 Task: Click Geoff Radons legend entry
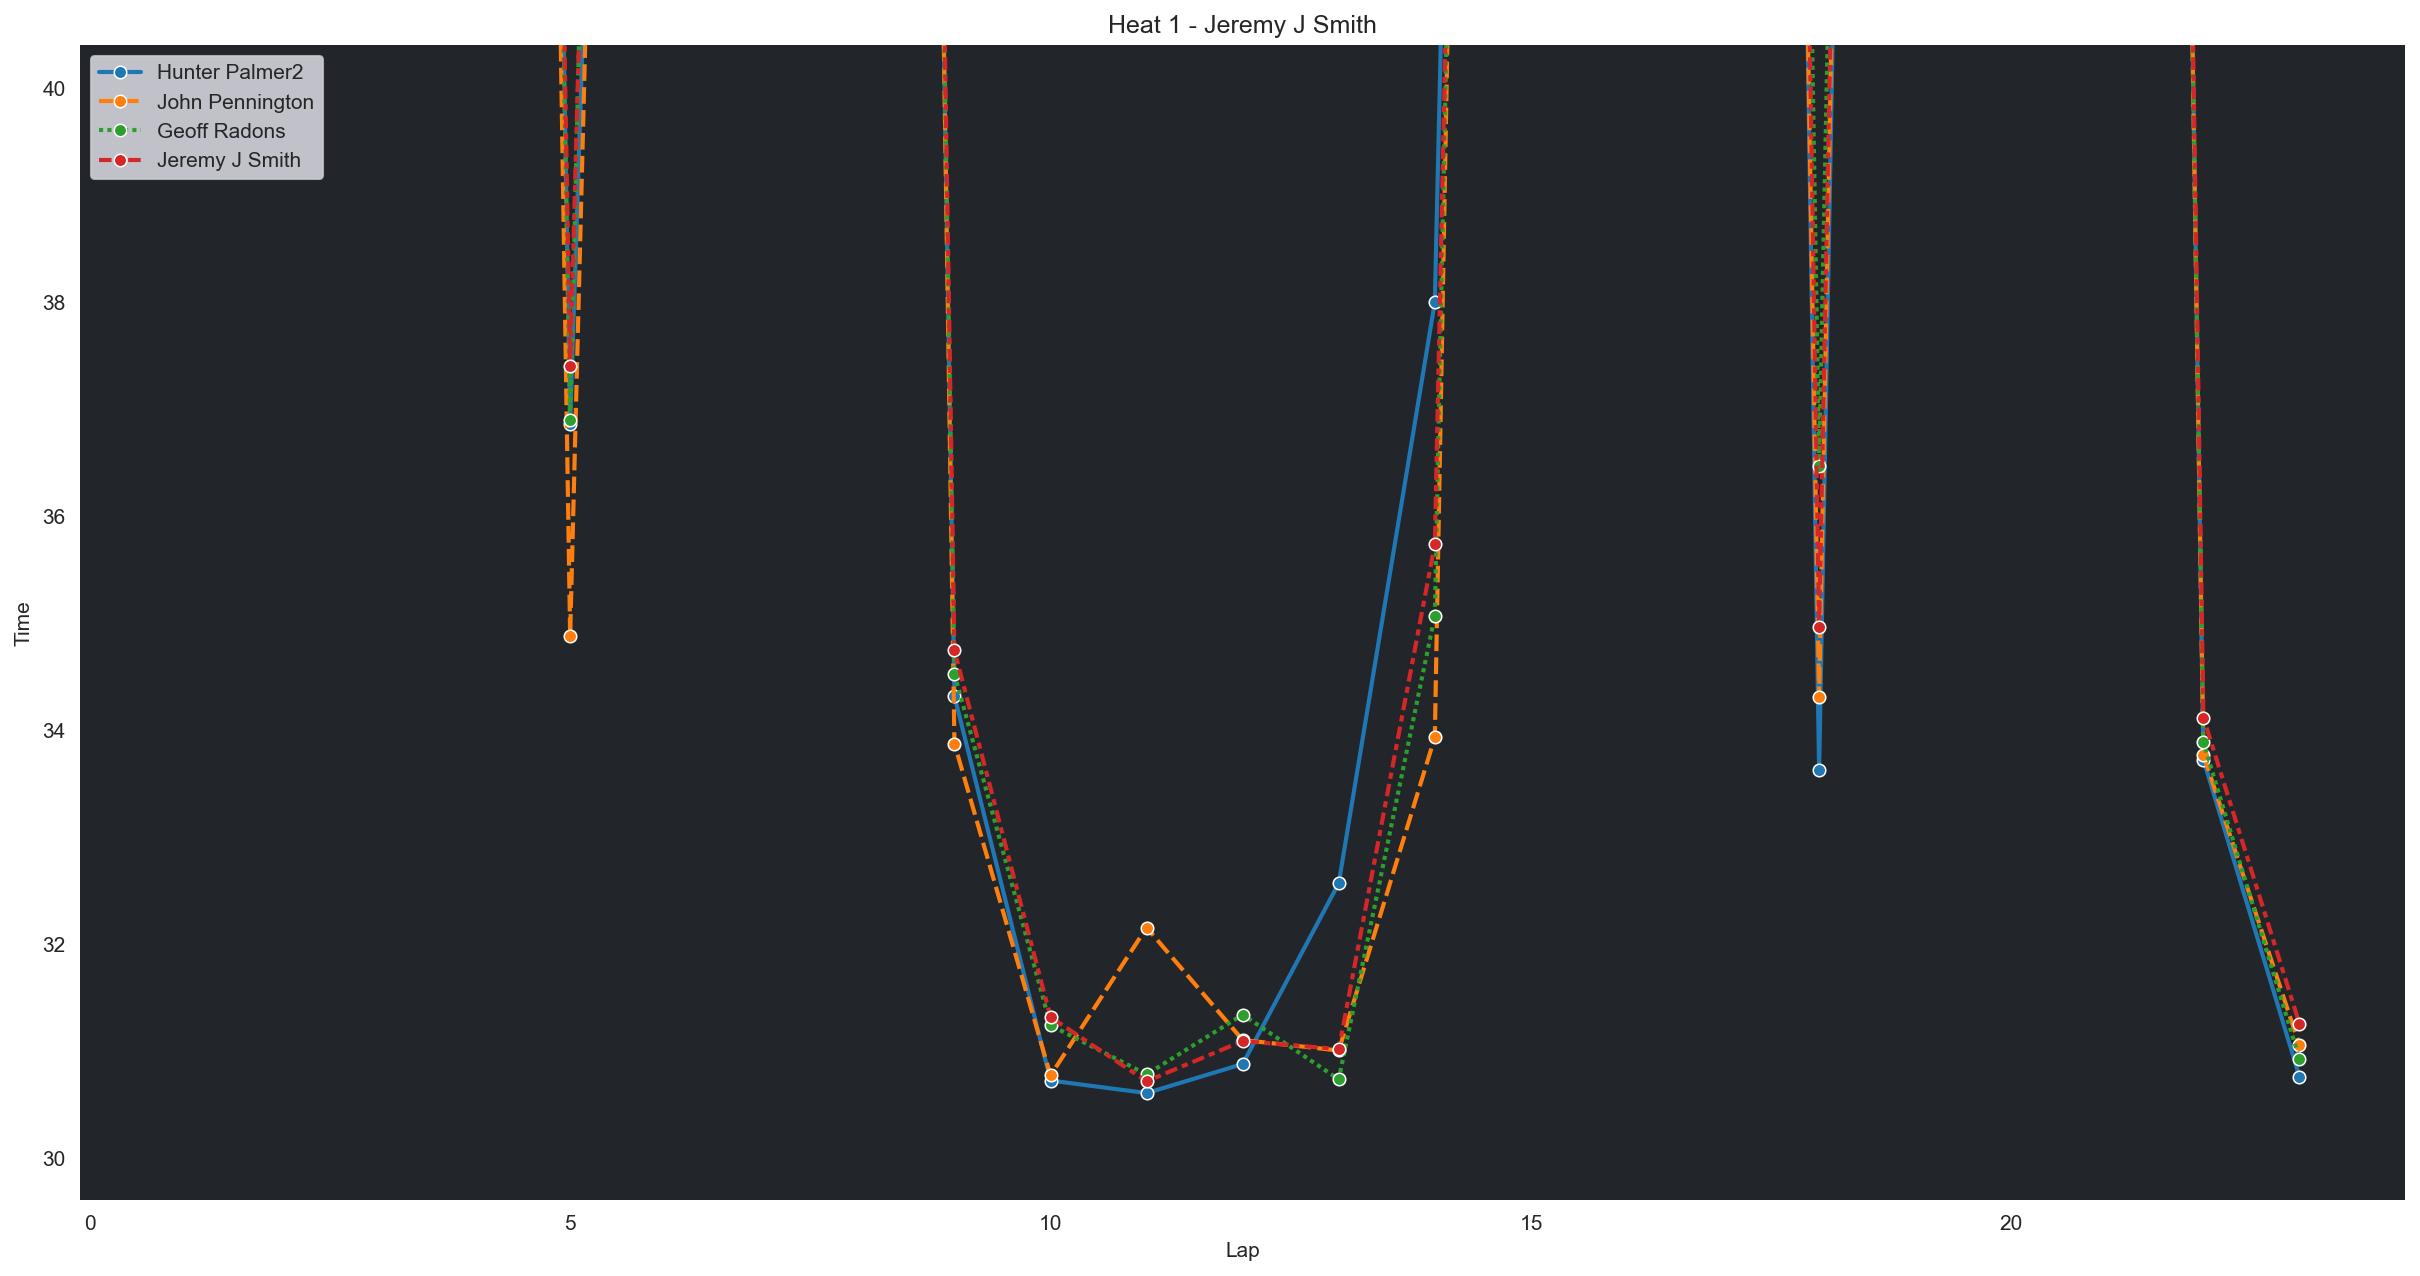tap(220, 131)
